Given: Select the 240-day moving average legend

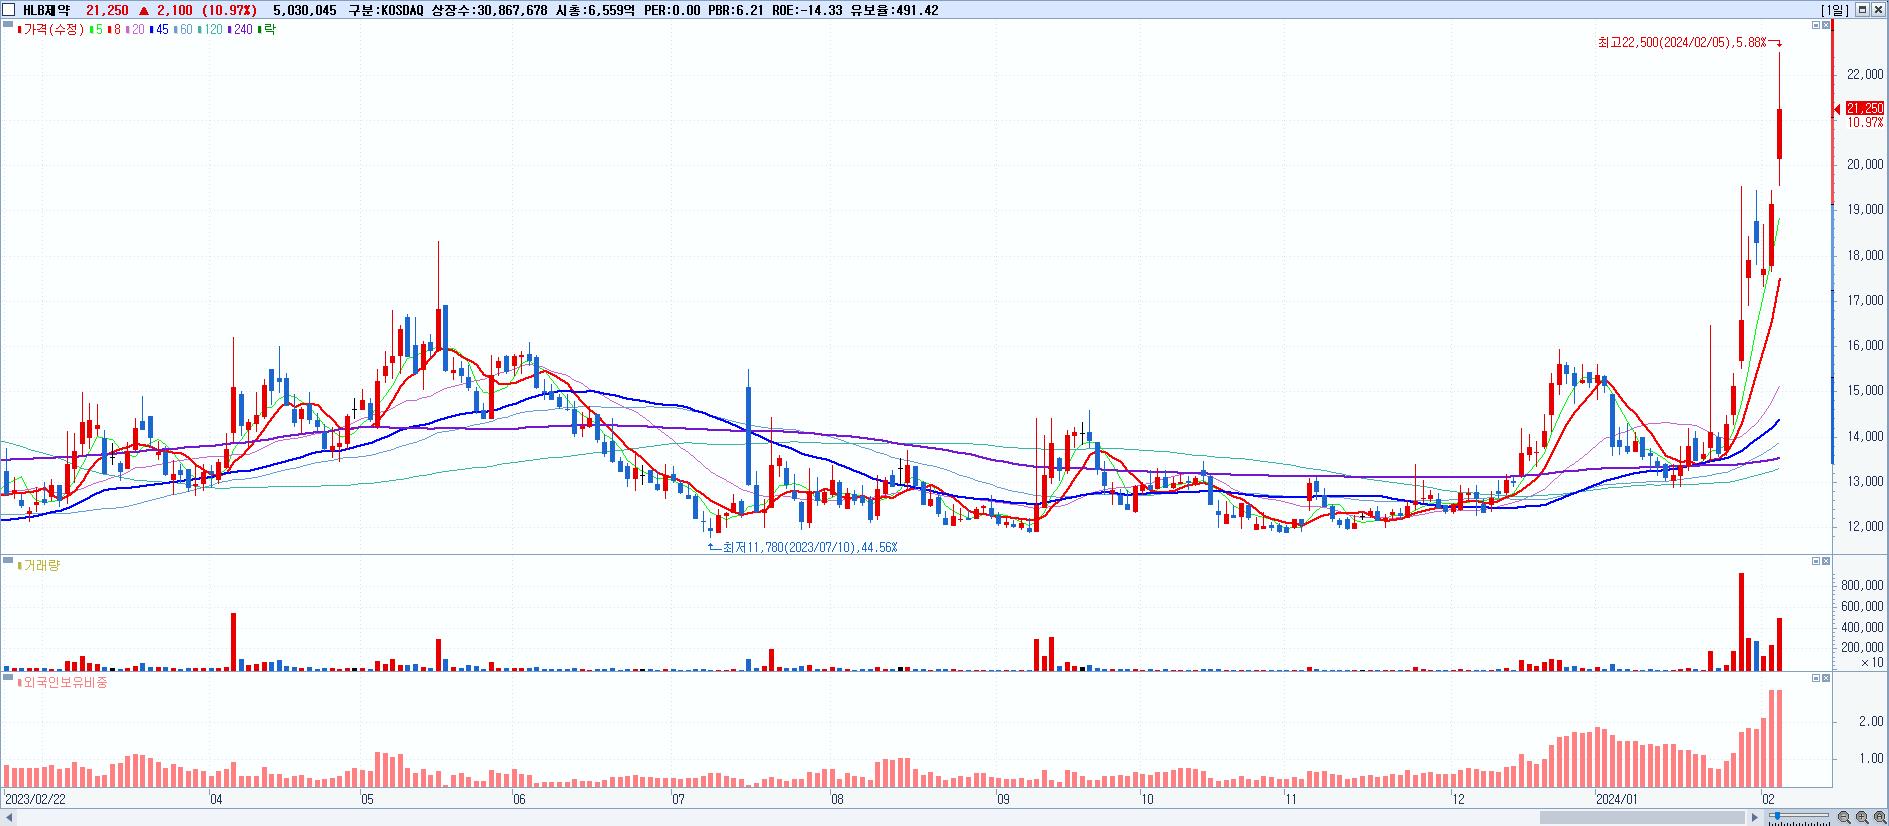Looking at the screenshot, I should point(241,30).
